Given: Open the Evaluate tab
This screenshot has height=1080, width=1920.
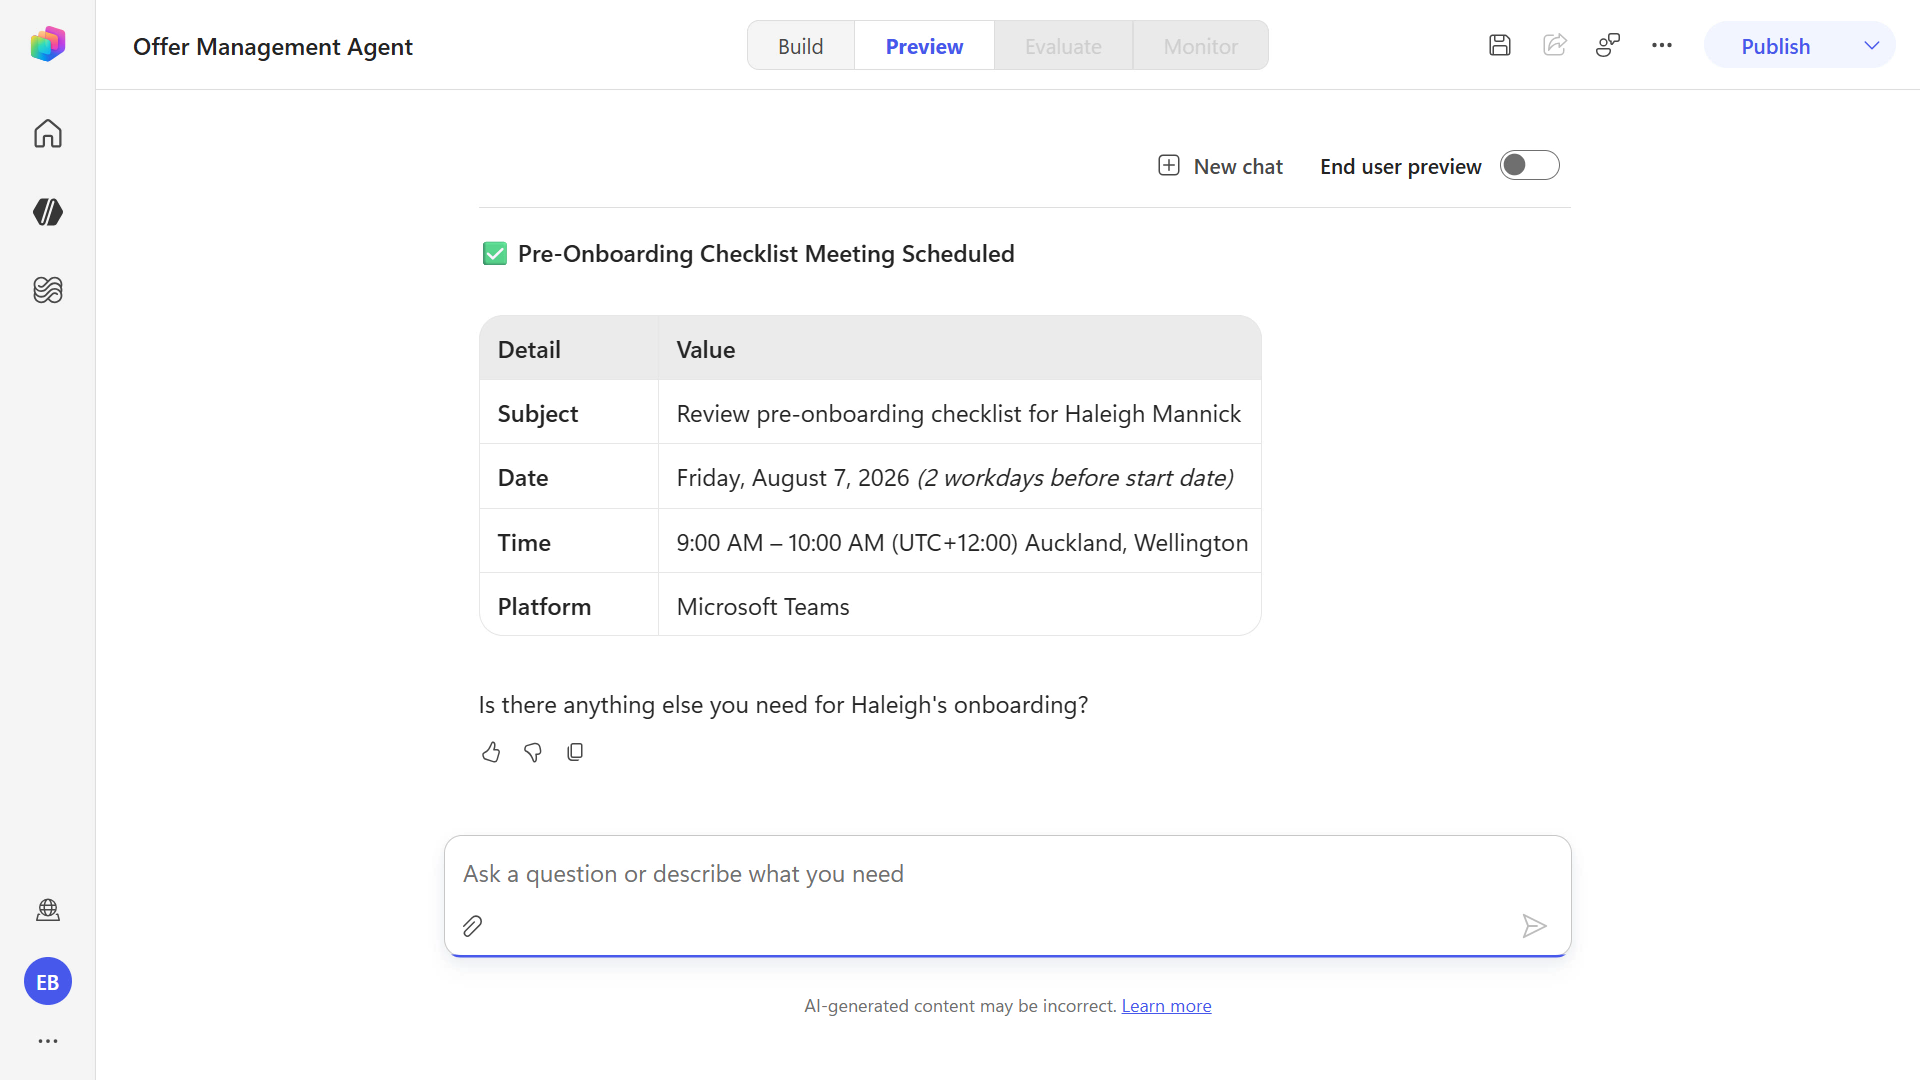Looking at the screenshot, I should click(x=1063, y=46).
